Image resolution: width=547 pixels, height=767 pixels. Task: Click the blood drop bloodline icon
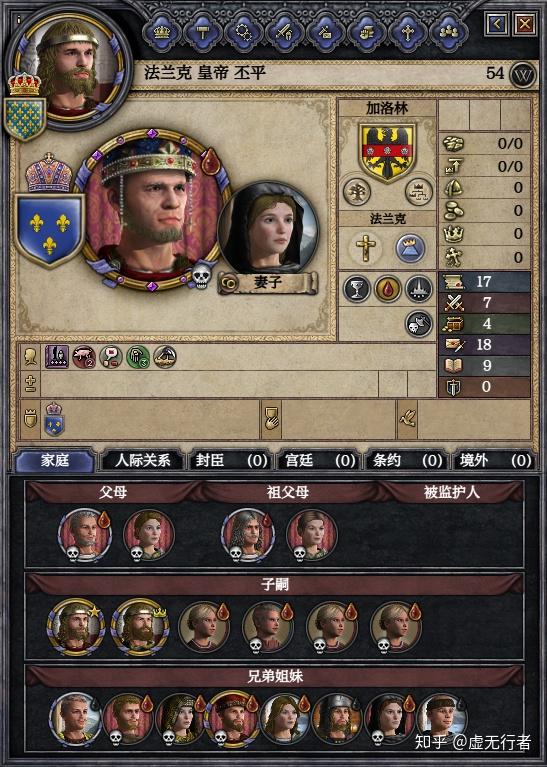387,289
